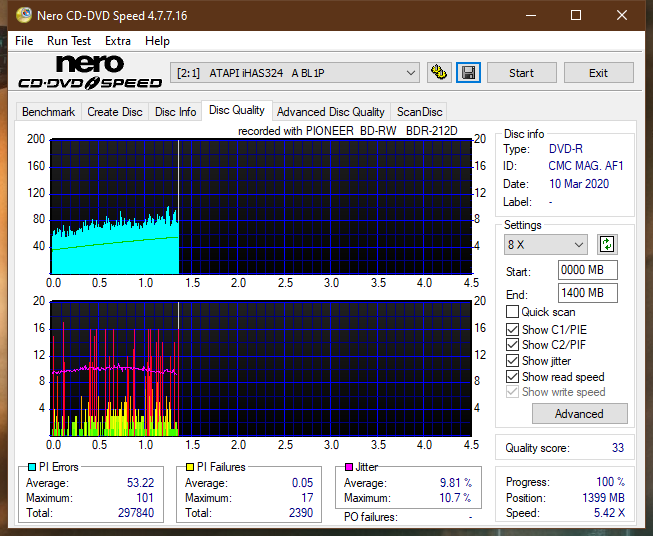Click the PI failures lower graph area
The width and height of the screenshot is (653, 536).
point(261,369)
